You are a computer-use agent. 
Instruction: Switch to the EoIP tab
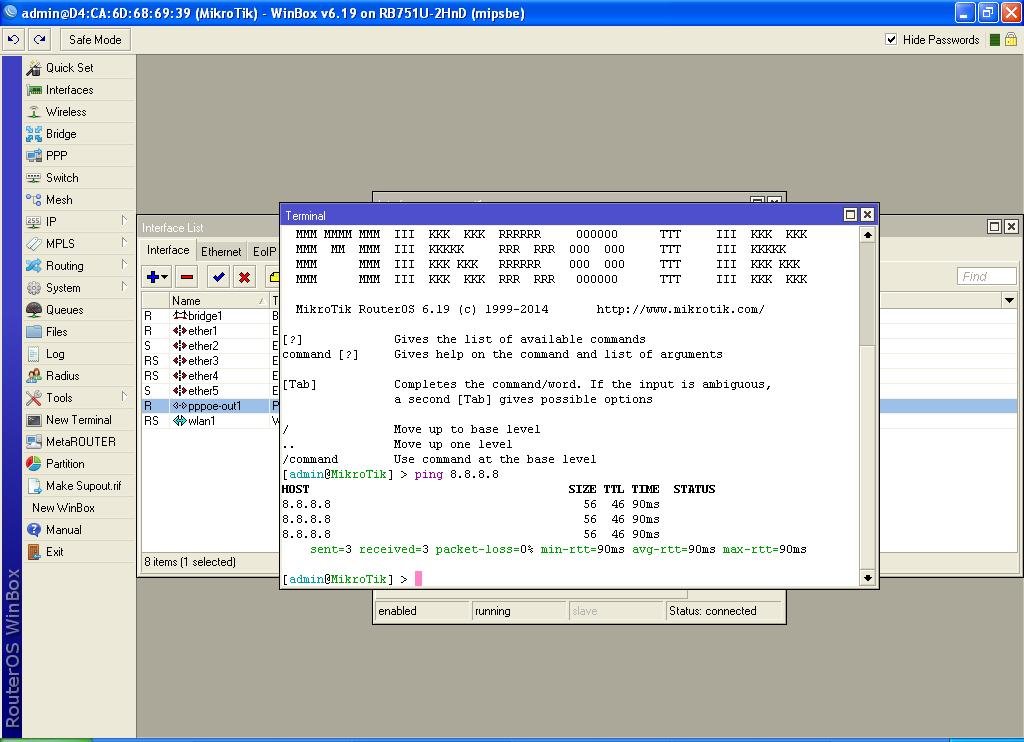[x=264, y=251]
